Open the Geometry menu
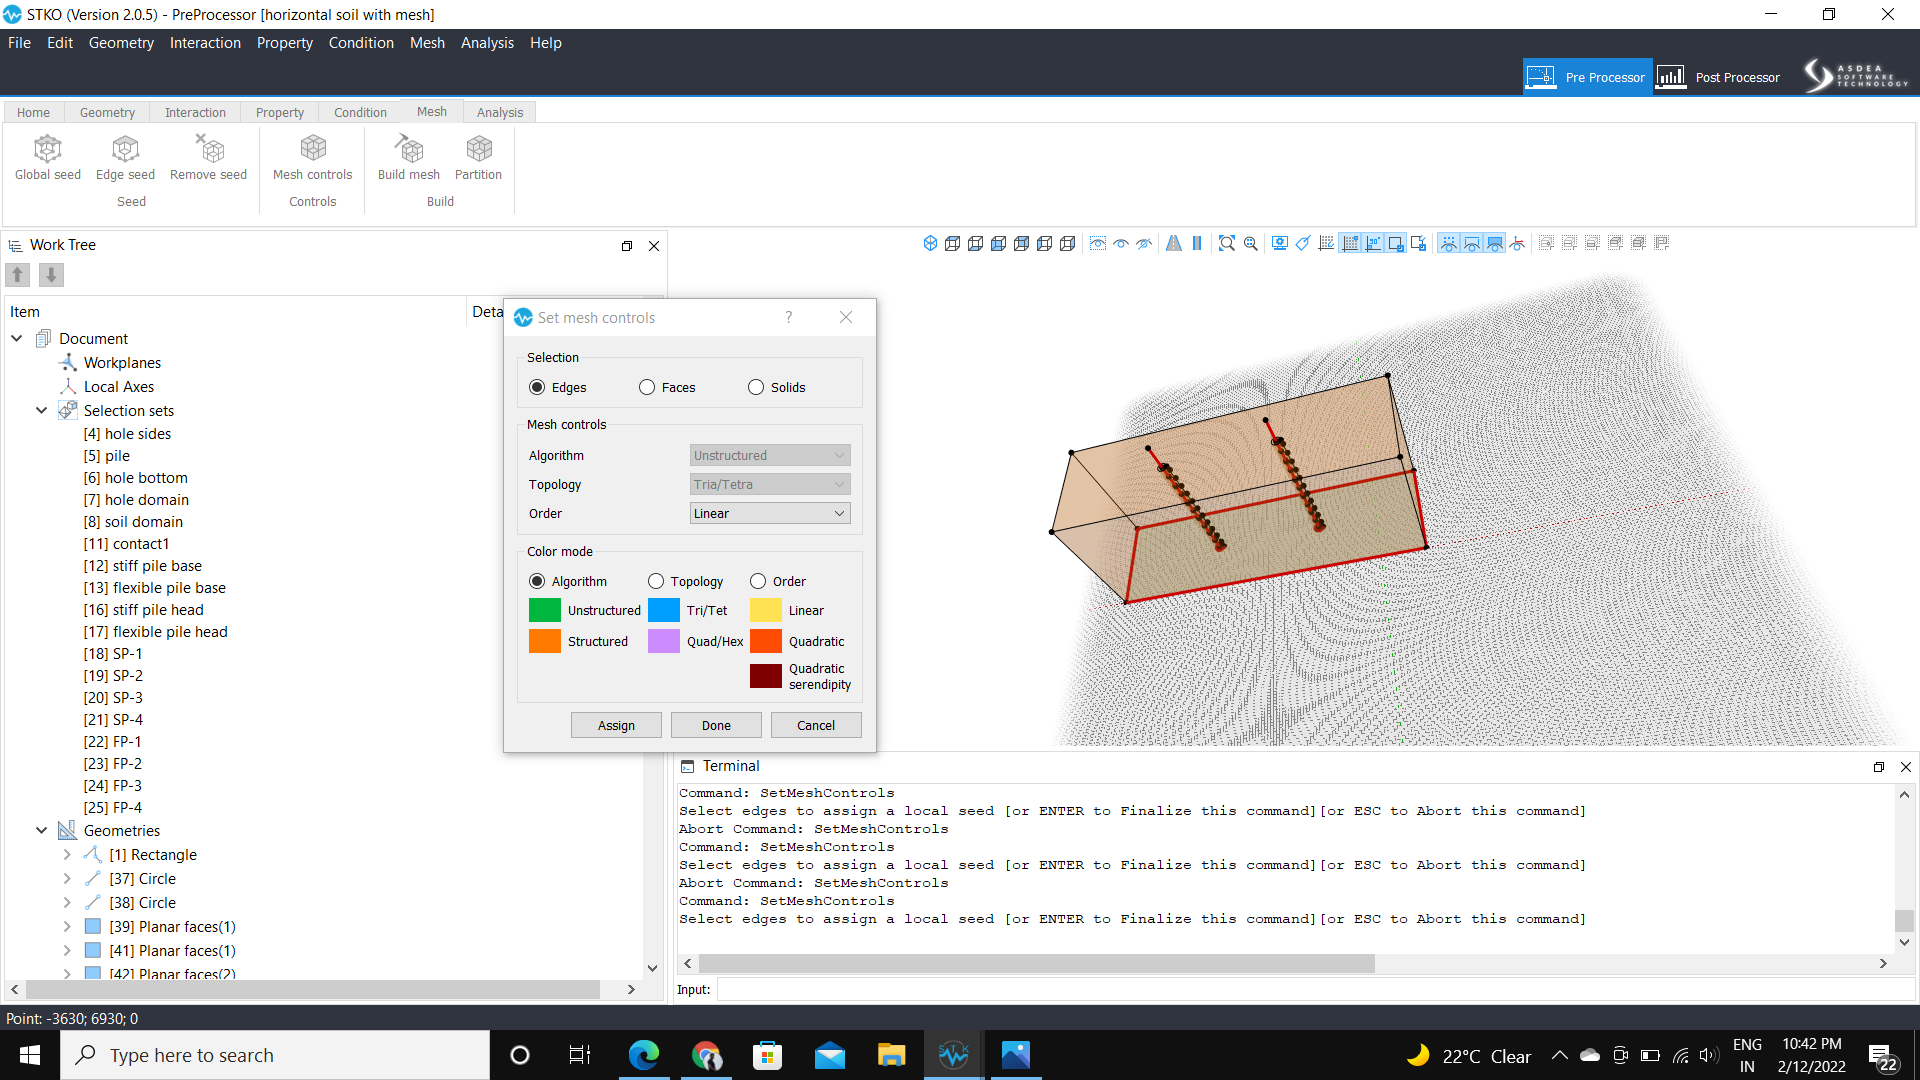 tap(121, 43)
